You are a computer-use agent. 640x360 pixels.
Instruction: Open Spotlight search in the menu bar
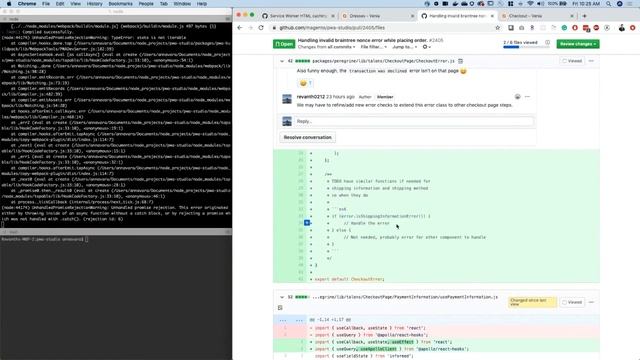point(609,4)
